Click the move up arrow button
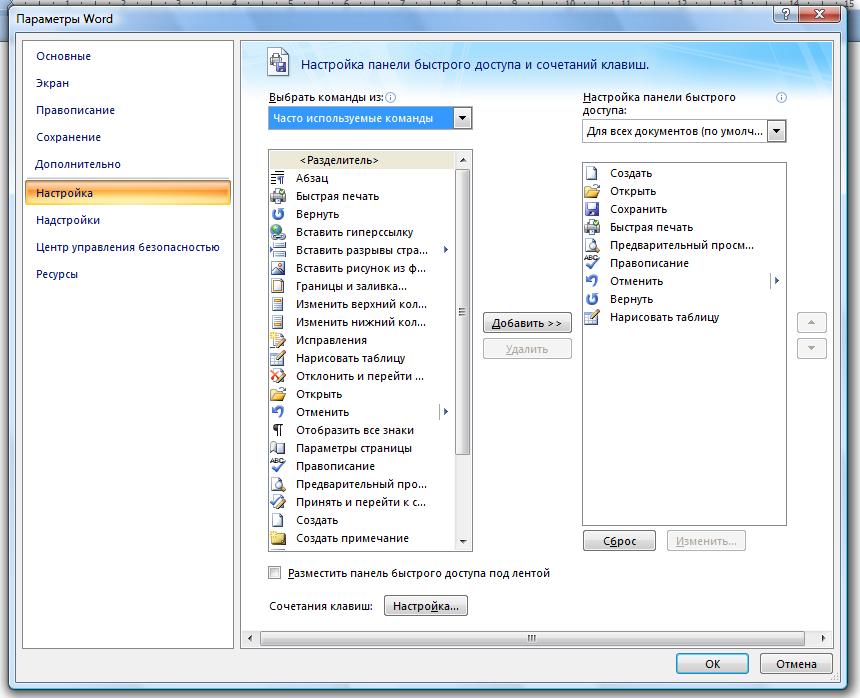Viewport: 860px width, 698px height. [x=812, y=322]
